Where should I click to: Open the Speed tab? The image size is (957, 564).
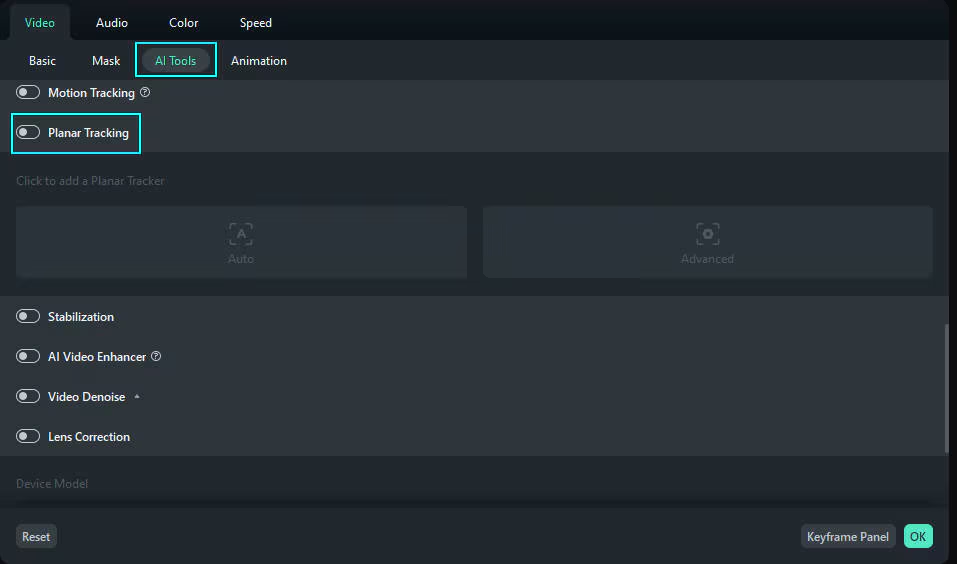[256, 23]
